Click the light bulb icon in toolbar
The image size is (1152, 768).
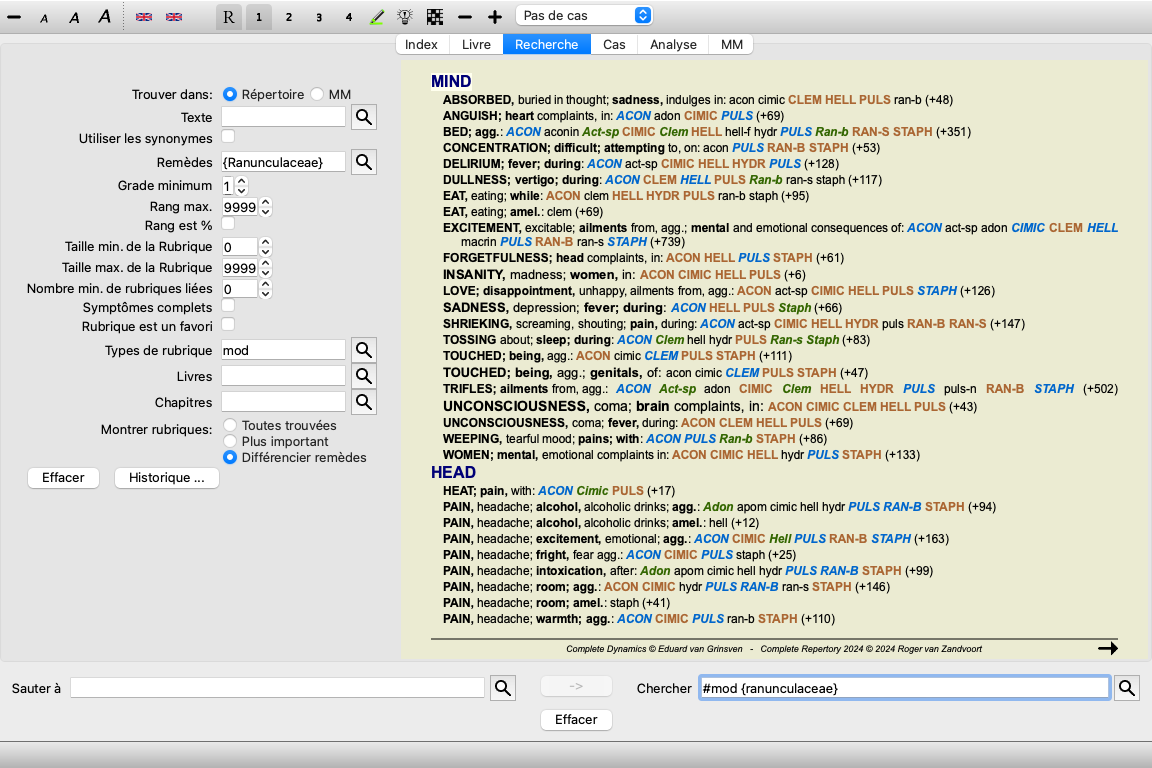[x=405, y=17]
